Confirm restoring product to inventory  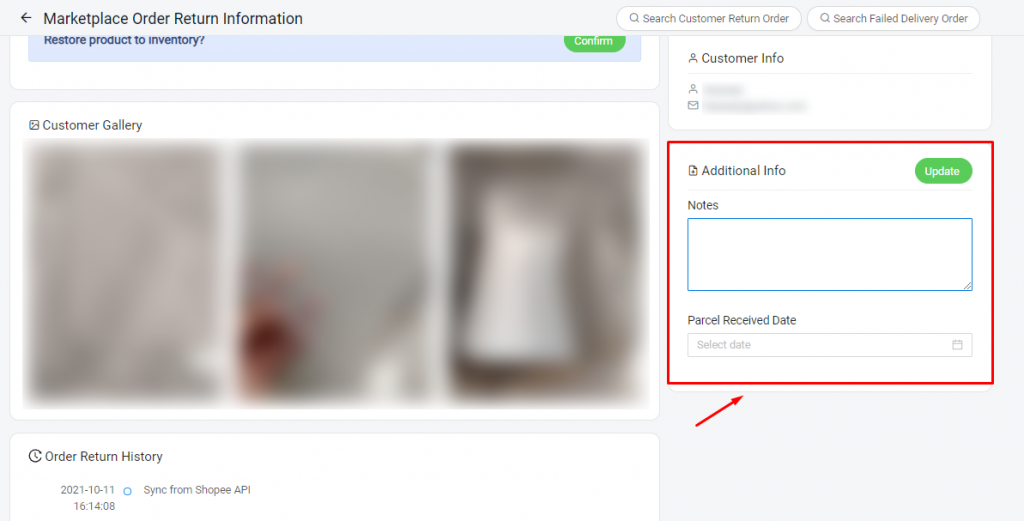coord(594,41)
